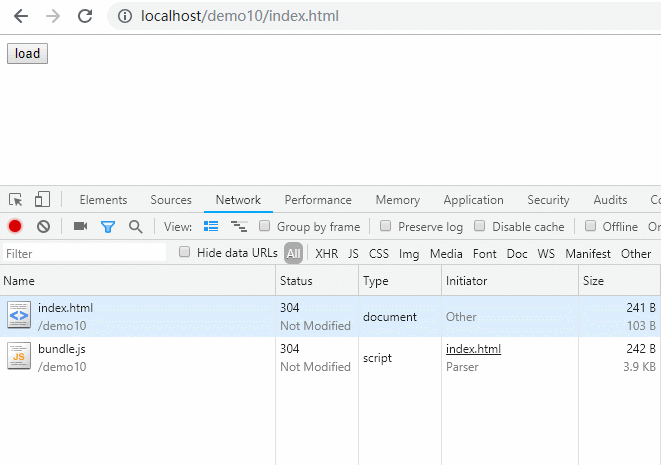Focus the Filter text field

[84, 253]
